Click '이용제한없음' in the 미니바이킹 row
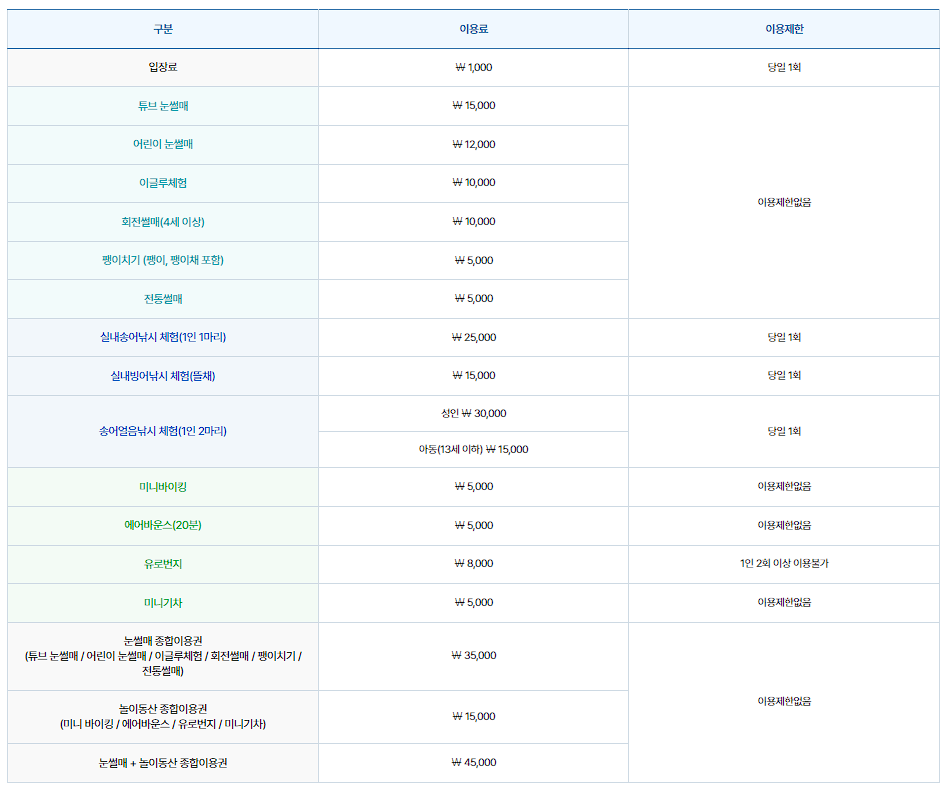The image size is (946, 789). click(784, 486)
